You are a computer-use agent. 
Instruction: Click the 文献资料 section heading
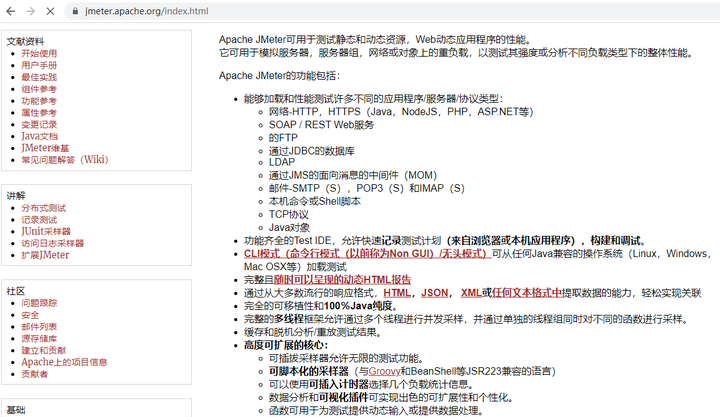tap(25, 41)
